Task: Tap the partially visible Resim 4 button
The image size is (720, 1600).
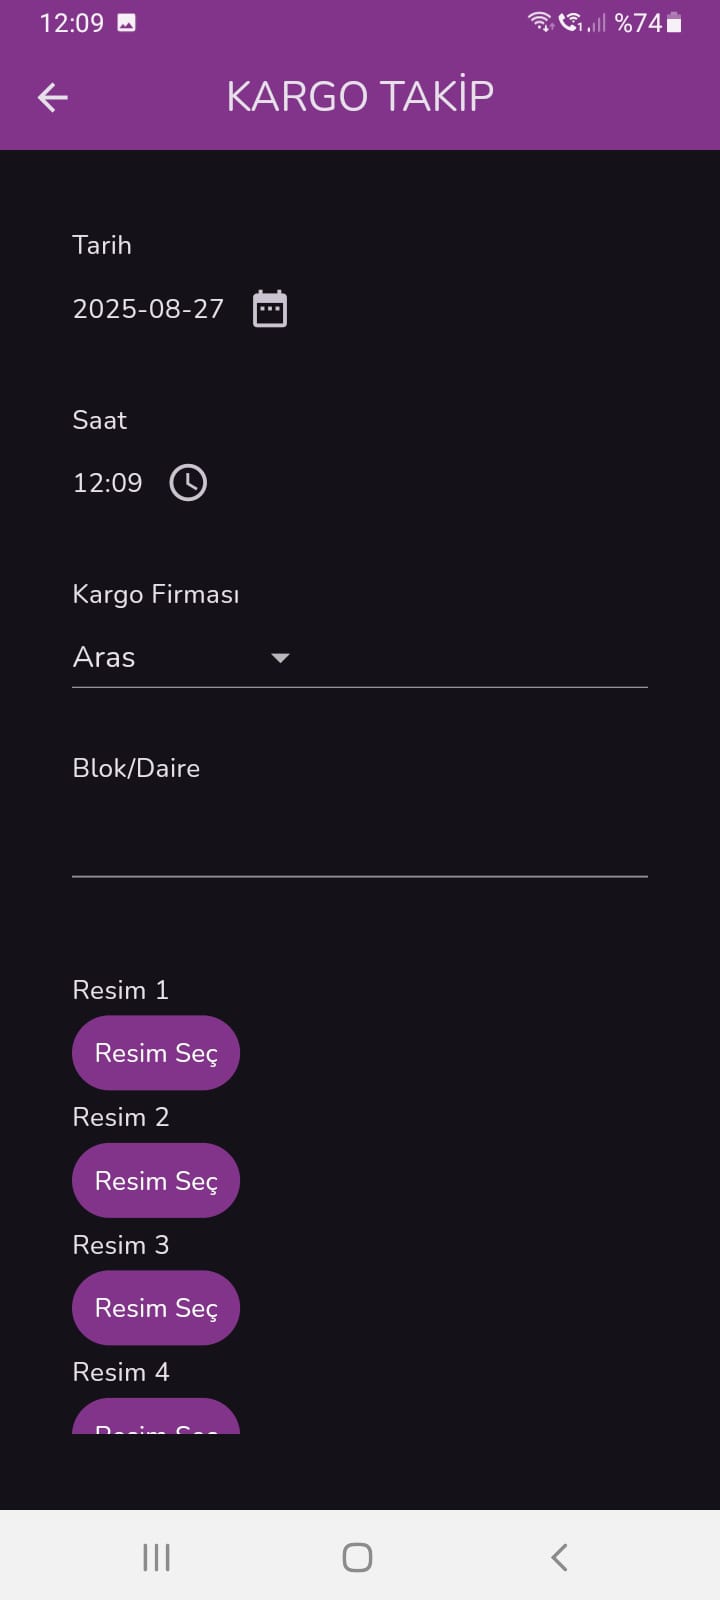Action: [156, 1418]
